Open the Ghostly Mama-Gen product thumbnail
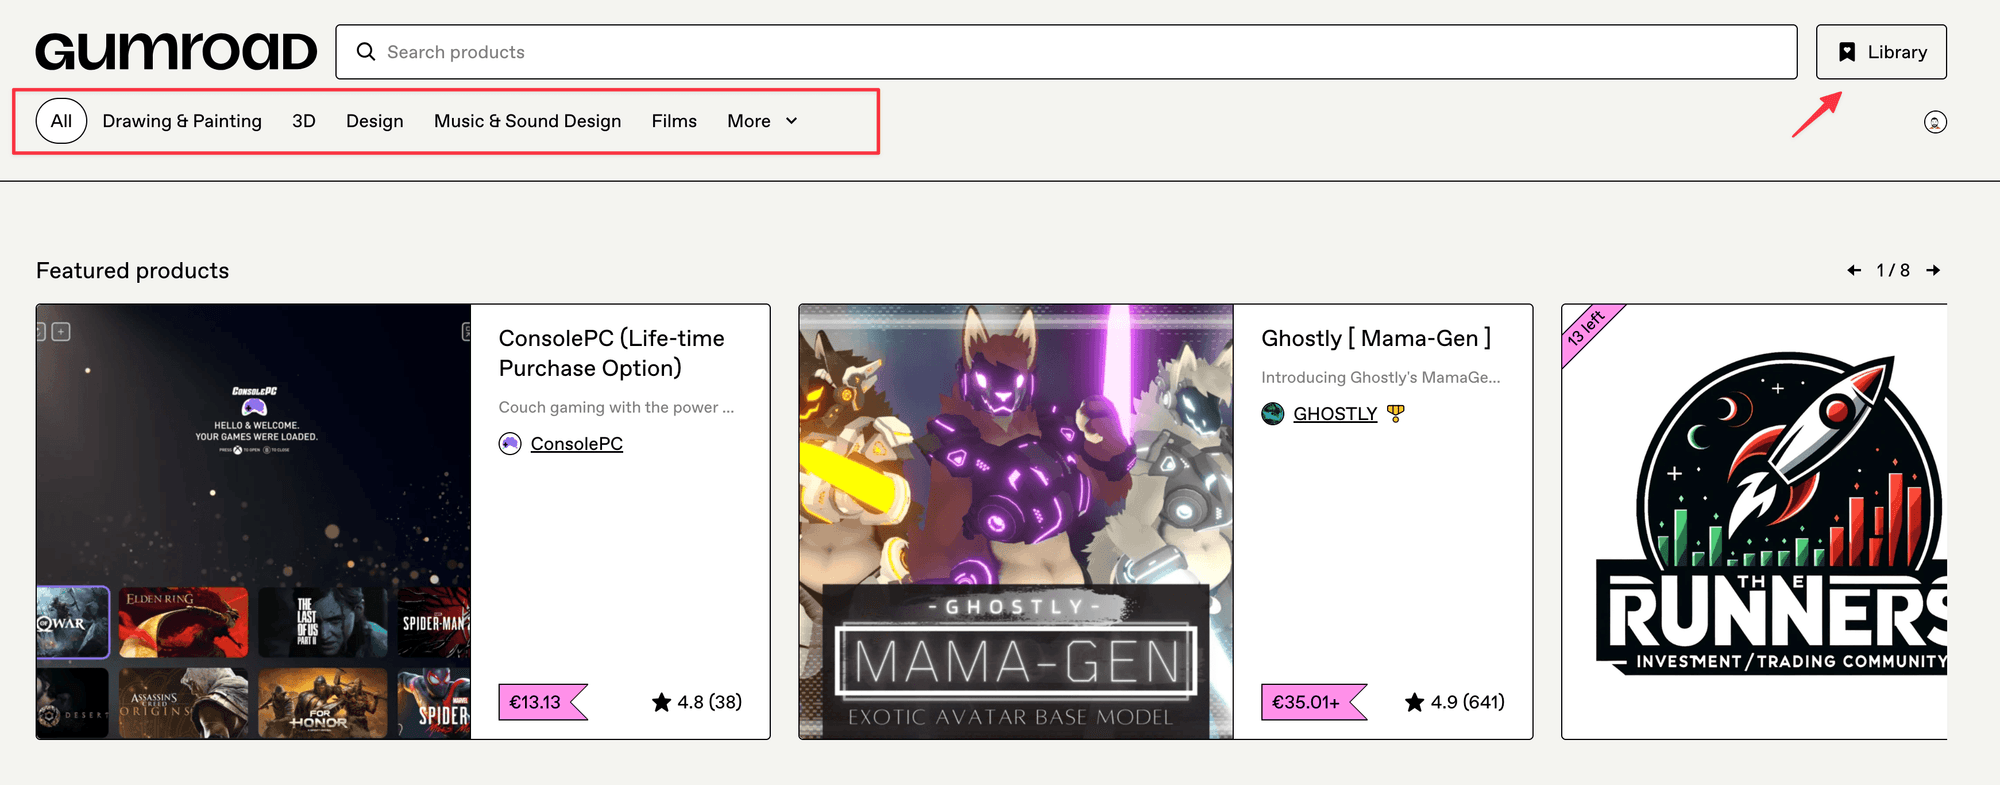 1016,522
